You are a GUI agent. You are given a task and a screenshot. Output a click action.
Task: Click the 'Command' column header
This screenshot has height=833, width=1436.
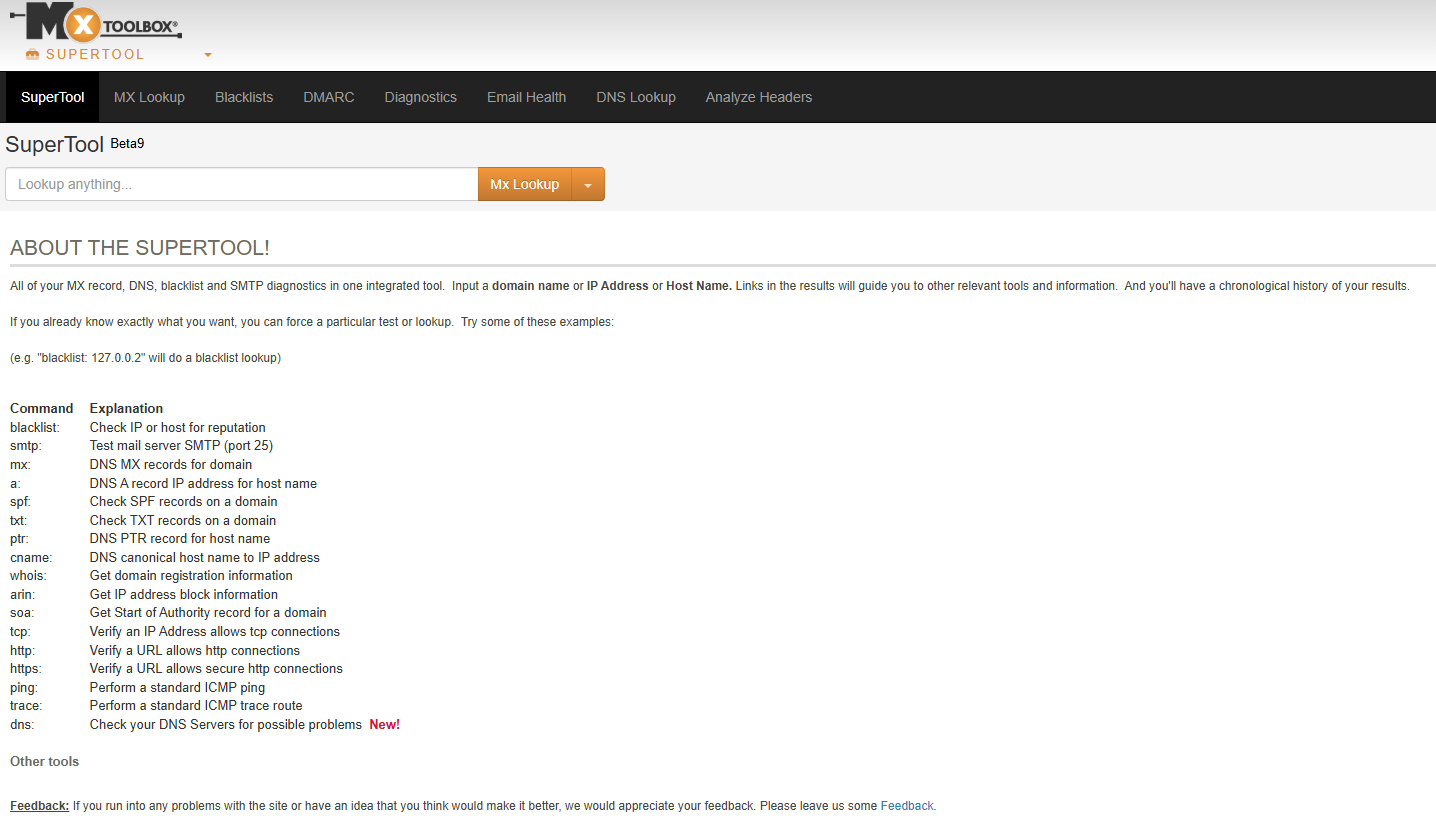coord(42,408)
